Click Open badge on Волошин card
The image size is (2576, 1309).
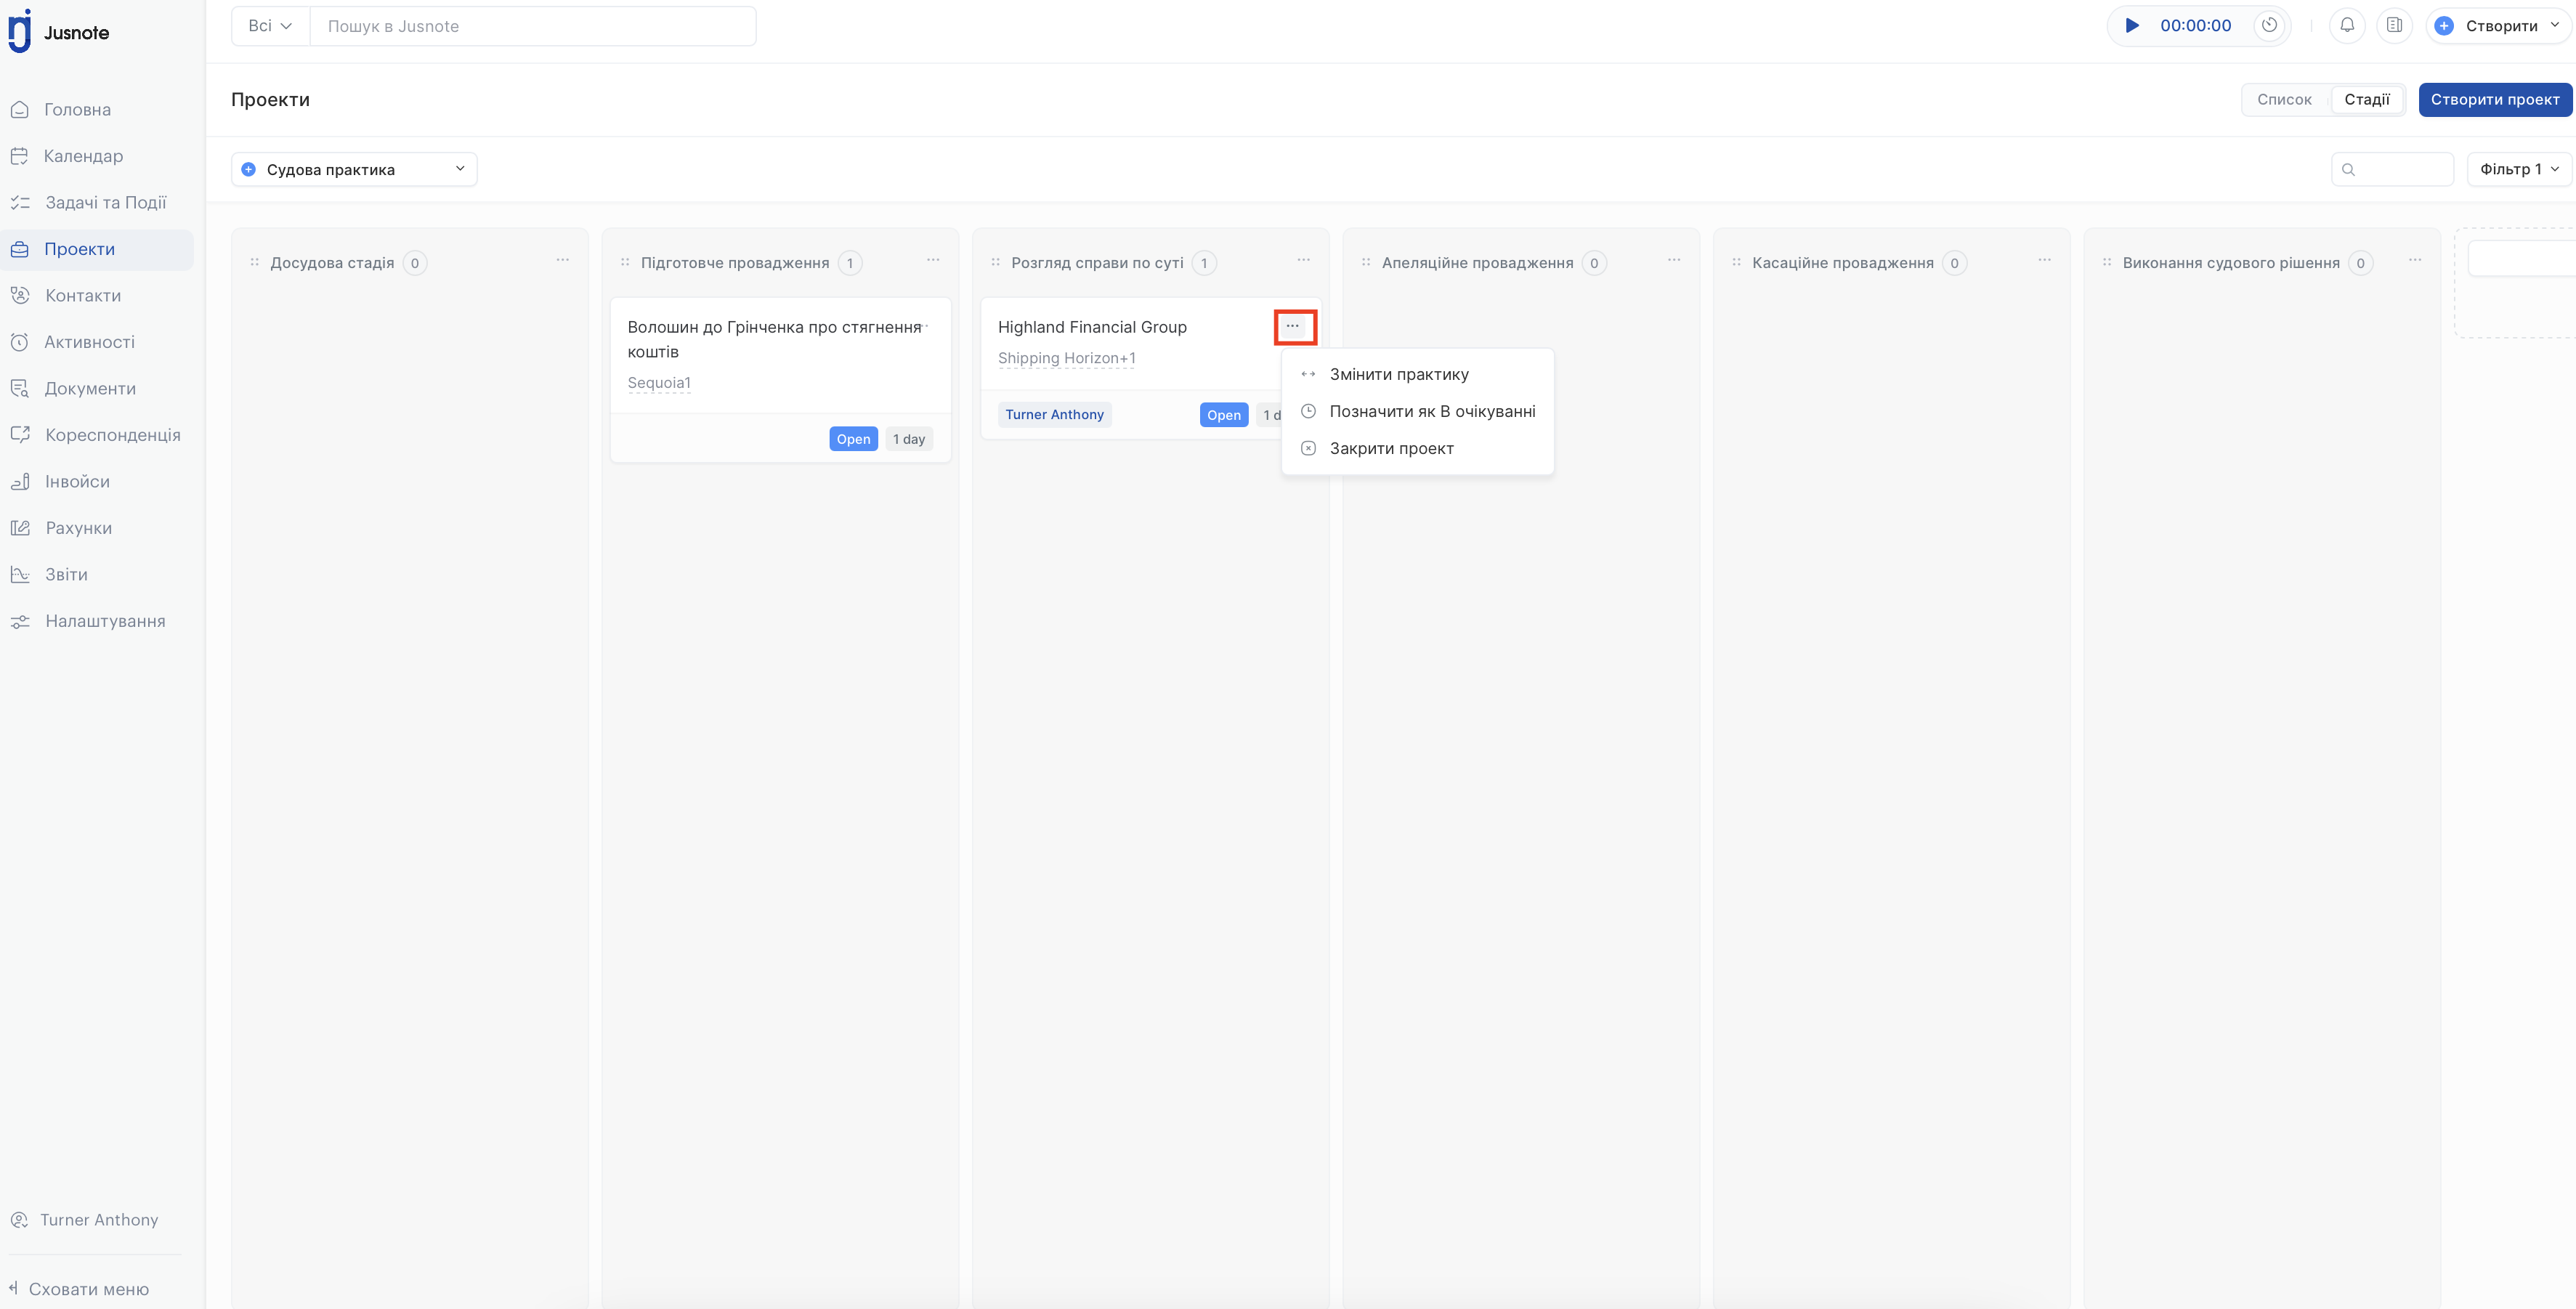pos(853,439)
